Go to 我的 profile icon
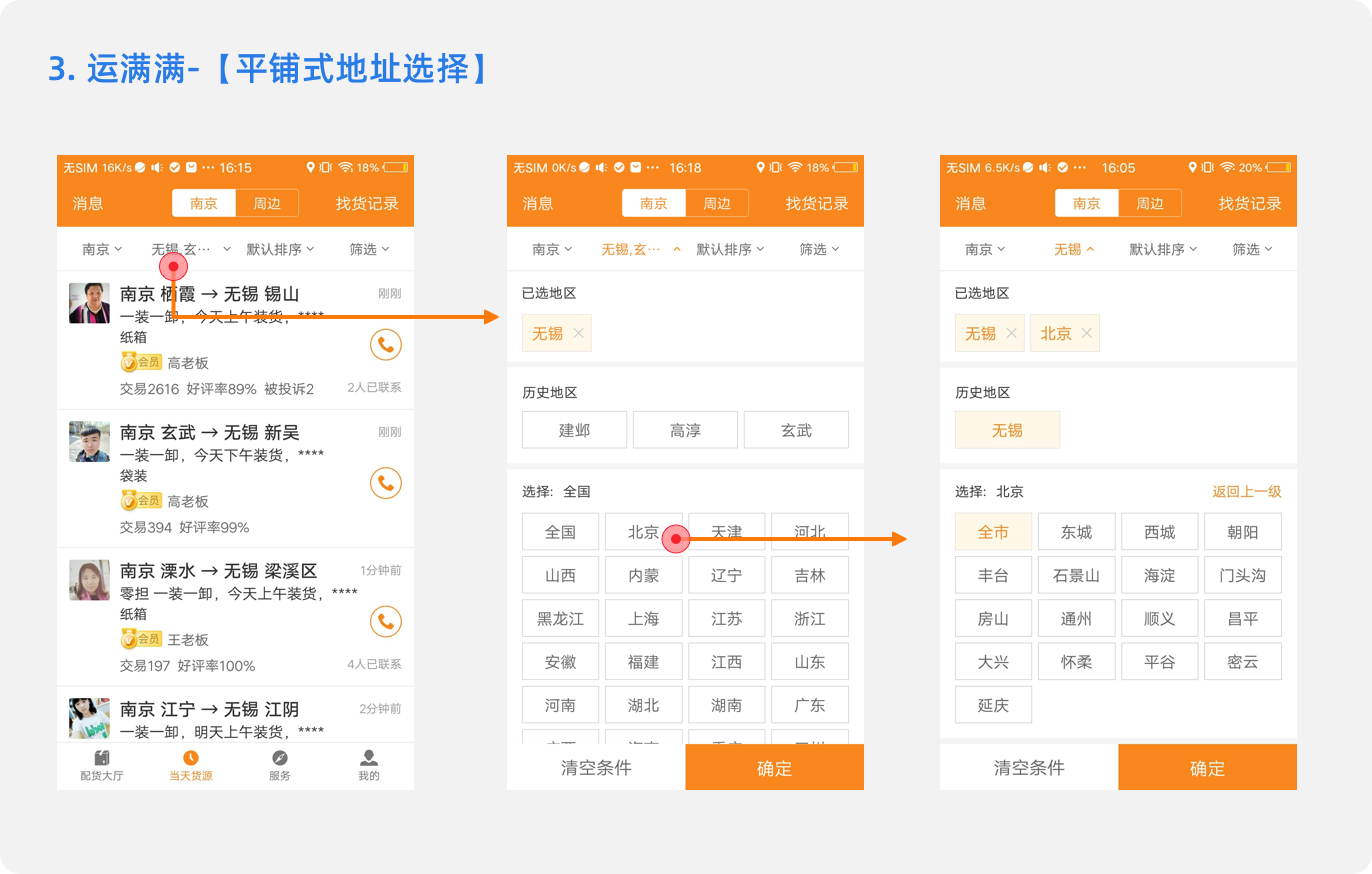Viewport: 1372px width, 874px height. point(369,765)
